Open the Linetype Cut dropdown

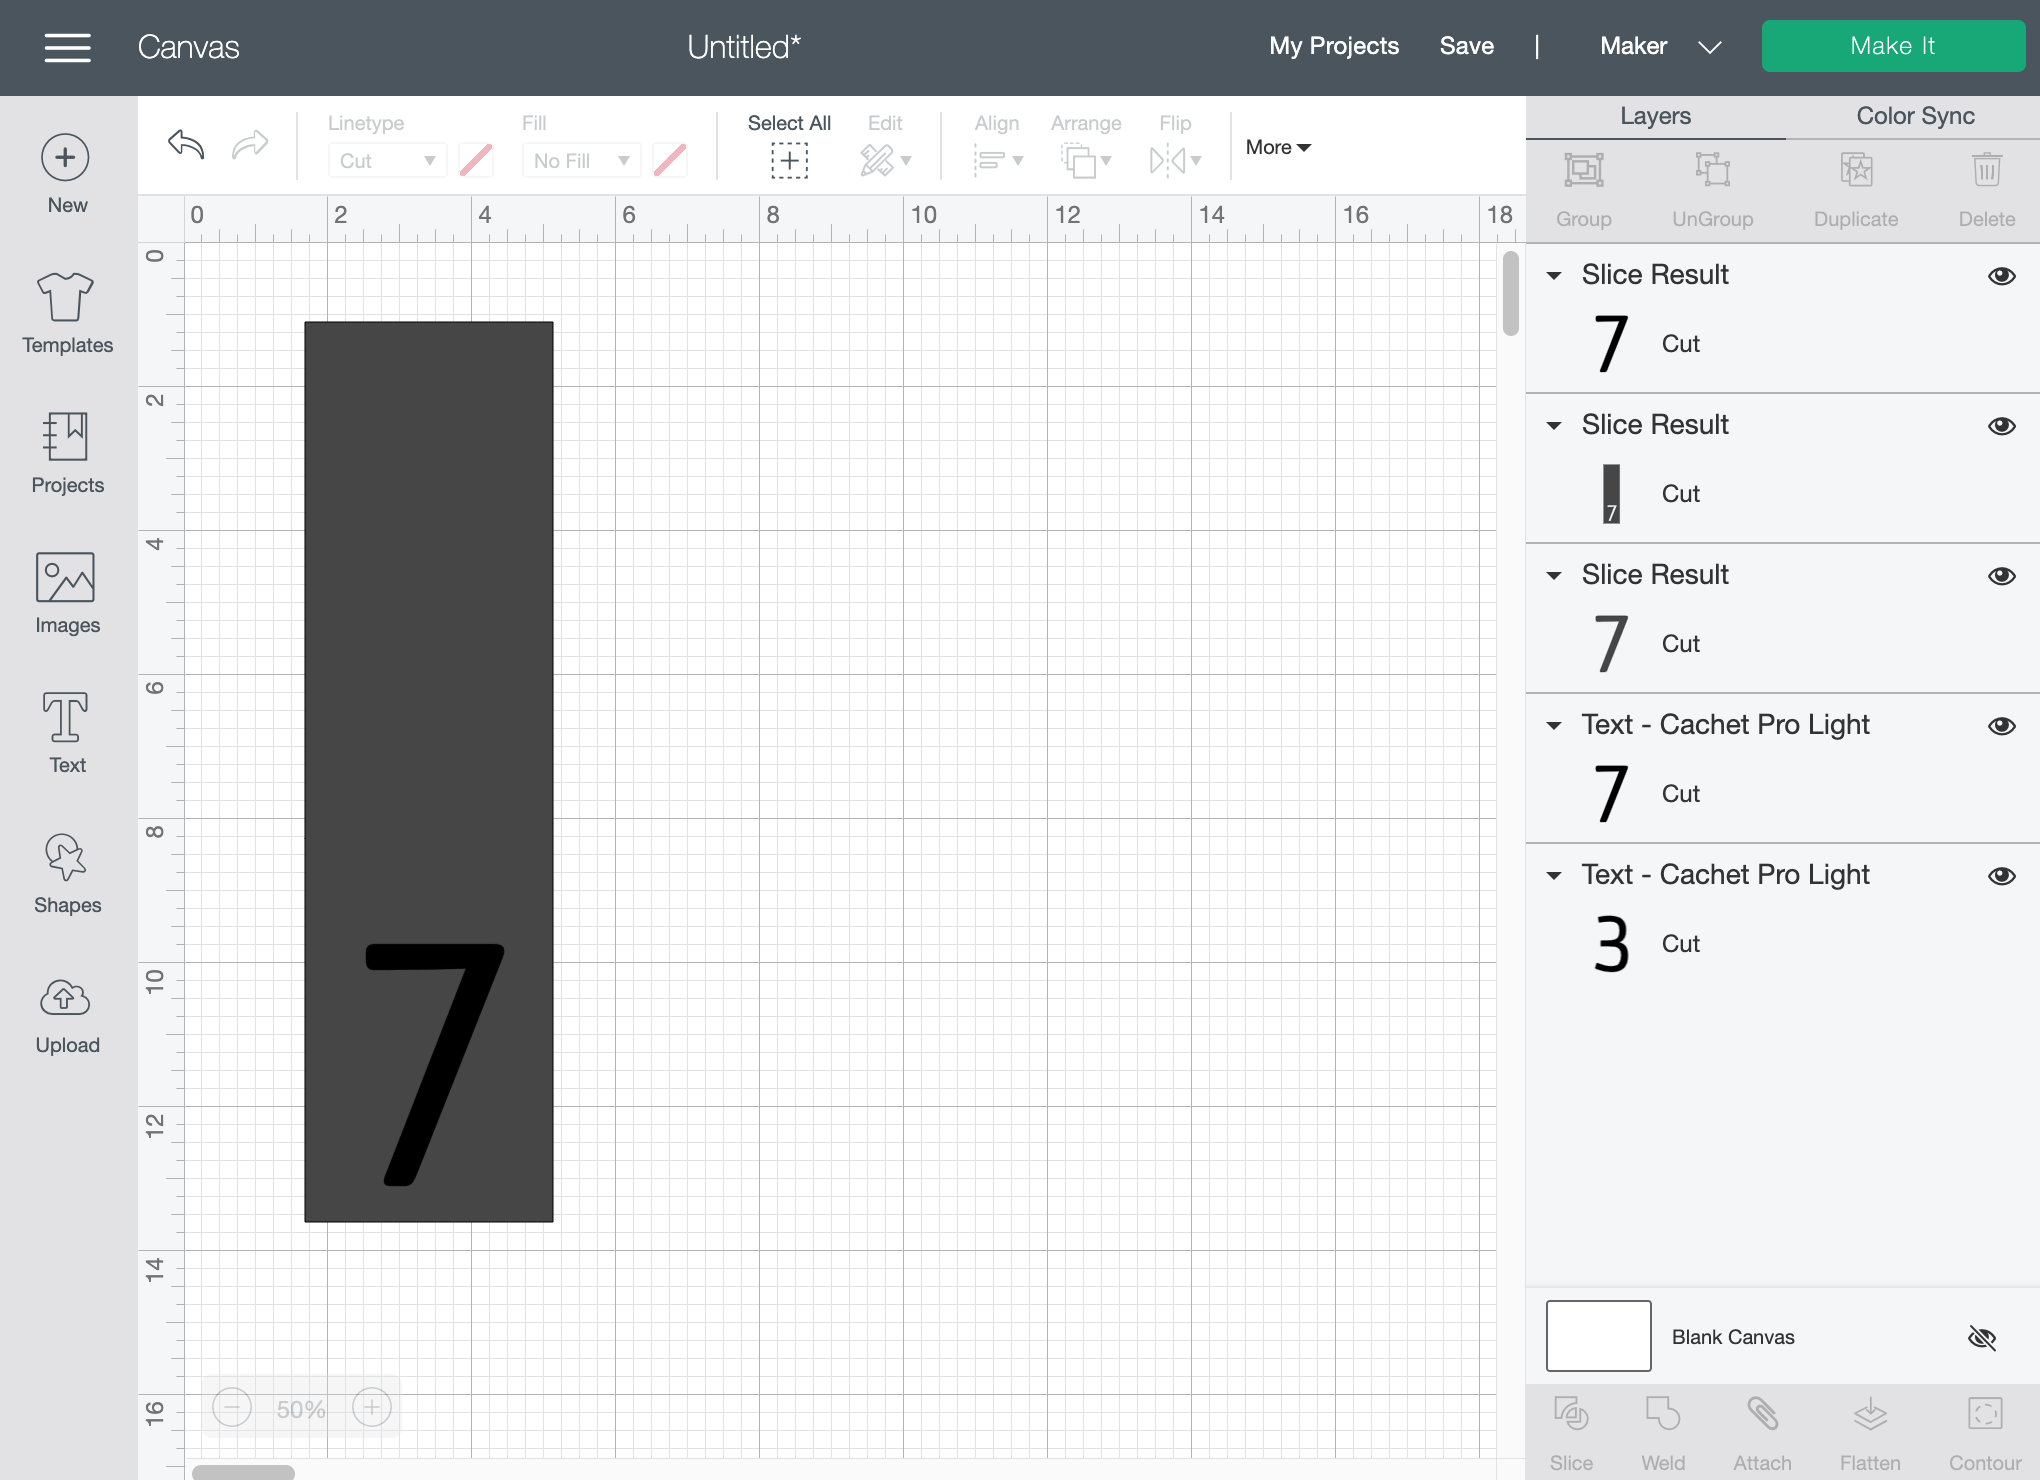point(387,160)
